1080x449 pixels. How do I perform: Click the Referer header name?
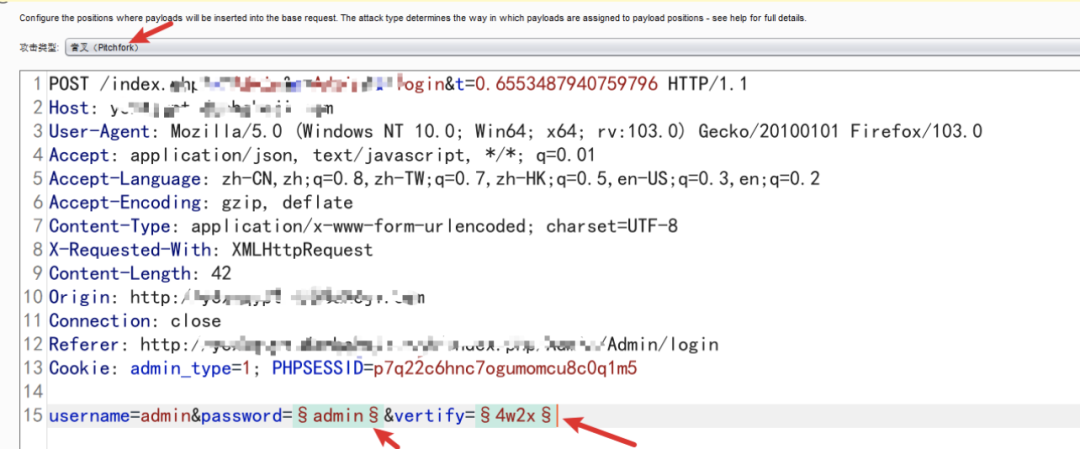click(85, 344)
